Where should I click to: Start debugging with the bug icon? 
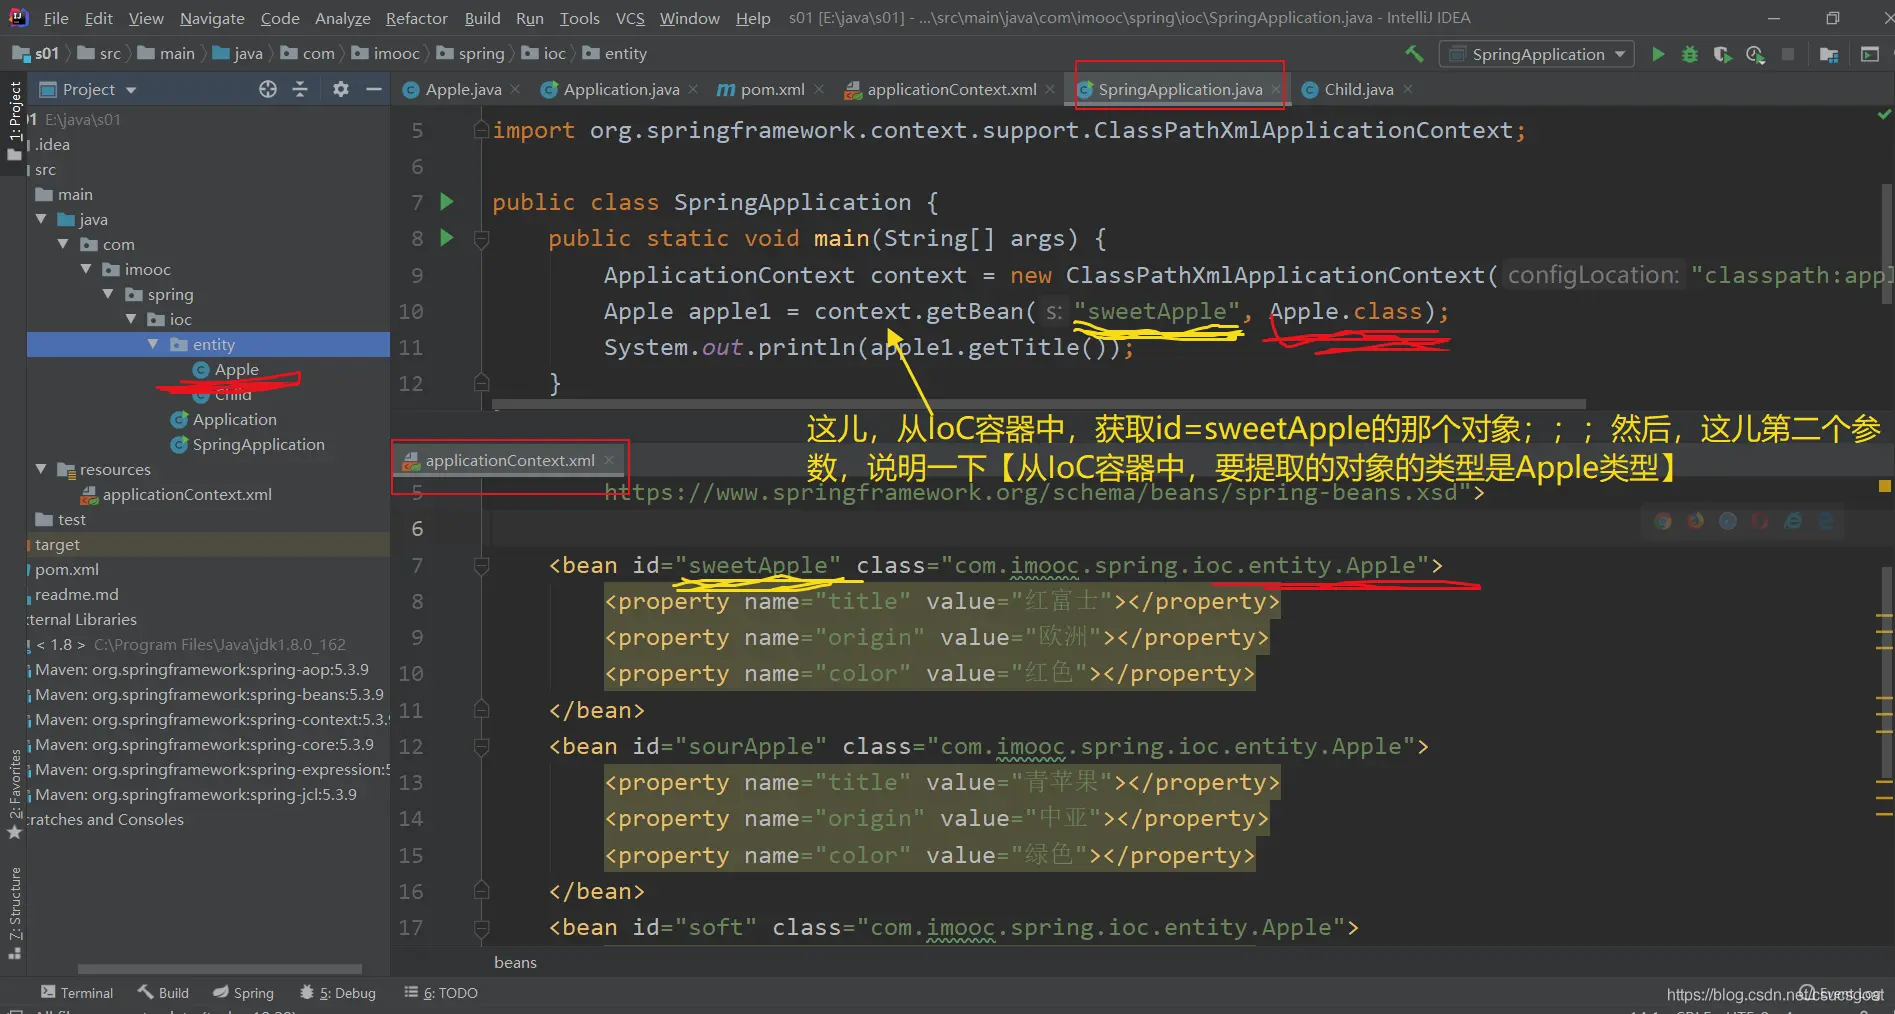click(1690, 54)
